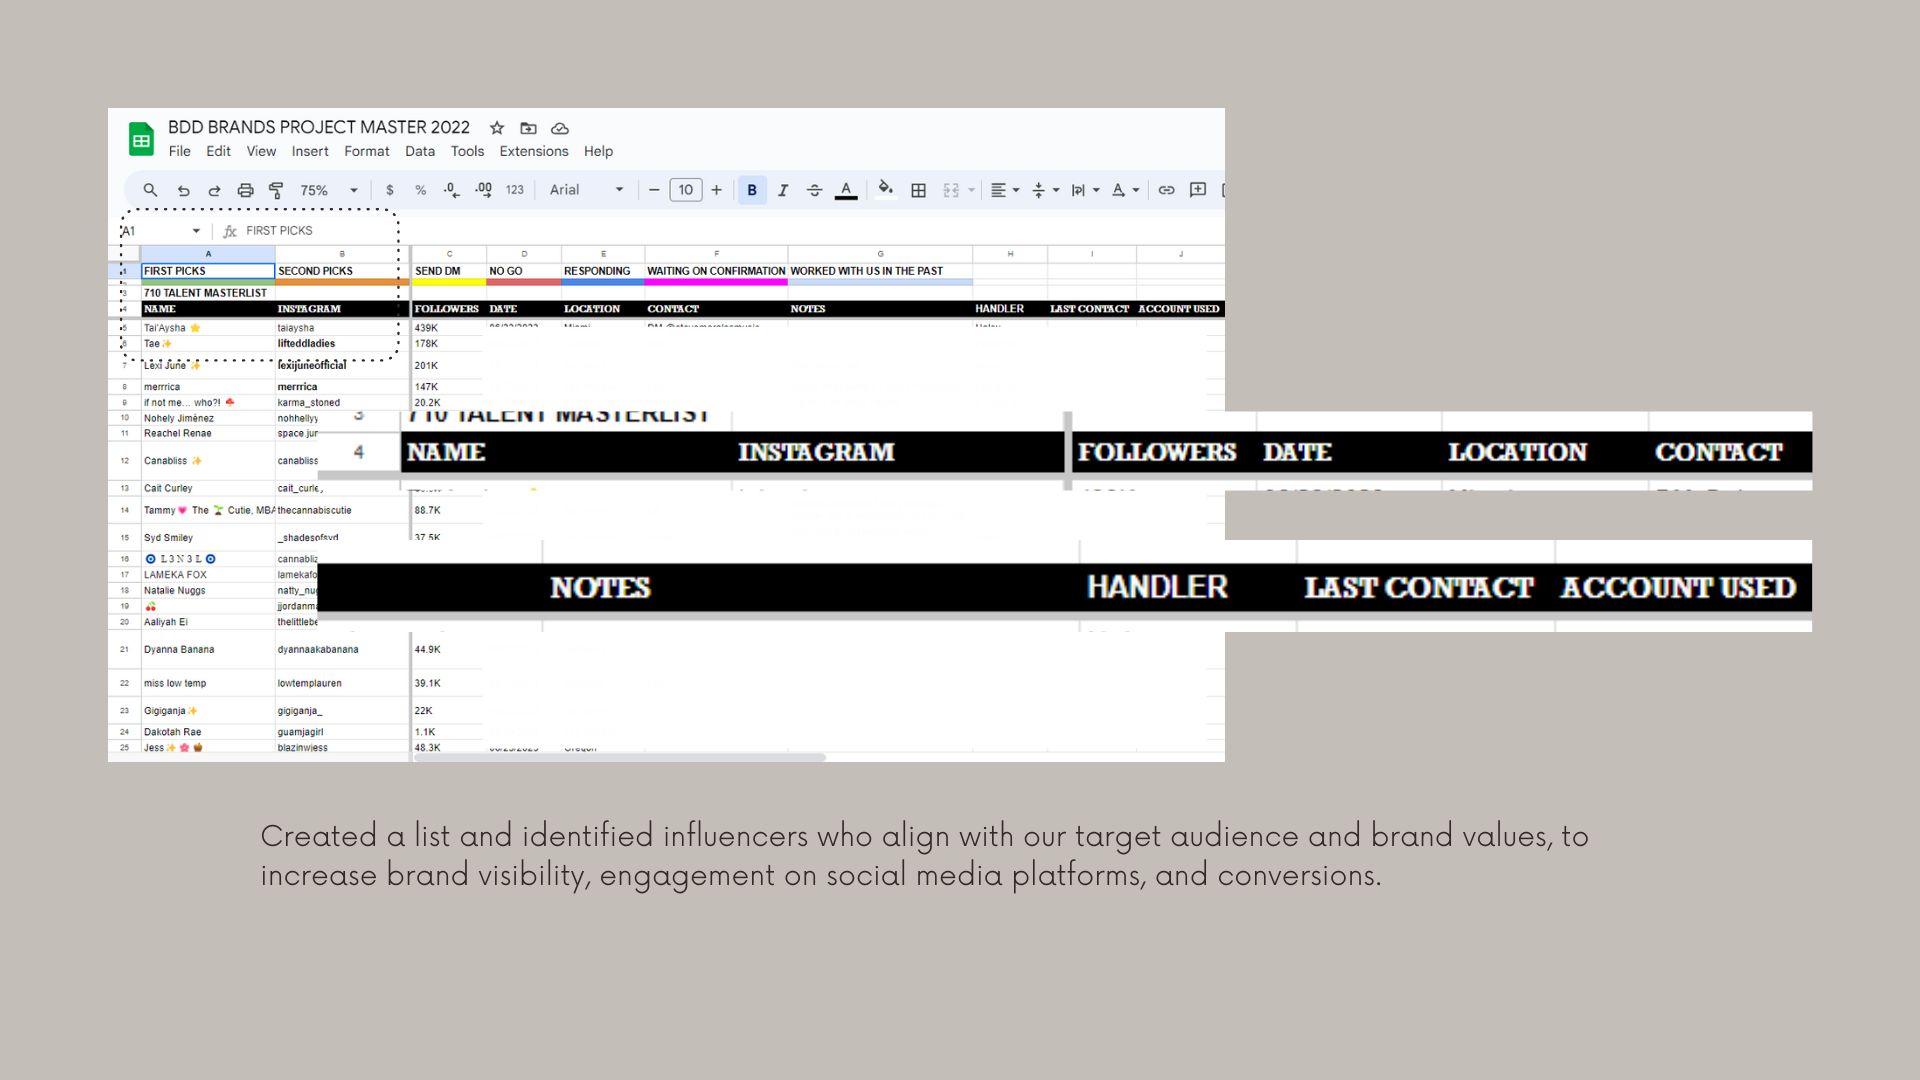Toggle italic formatting button

783,190
